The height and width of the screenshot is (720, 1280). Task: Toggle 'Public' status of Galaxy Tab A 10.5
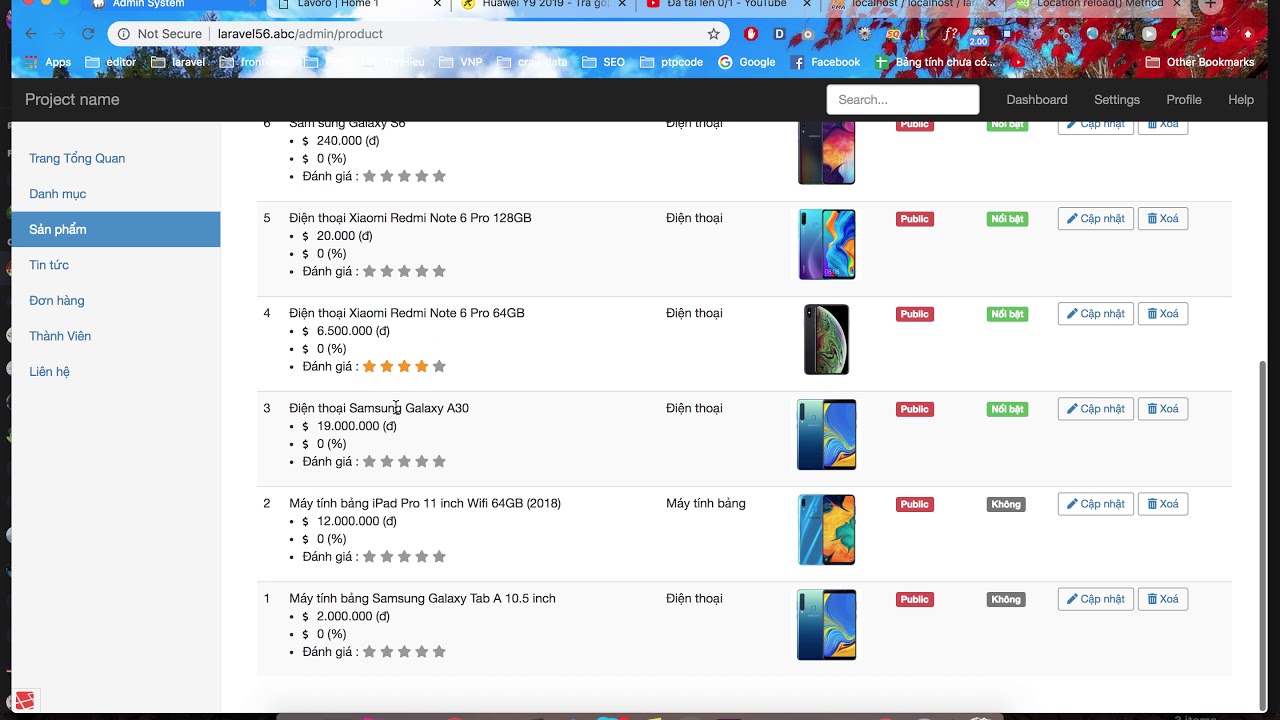[x=914, y=599]
